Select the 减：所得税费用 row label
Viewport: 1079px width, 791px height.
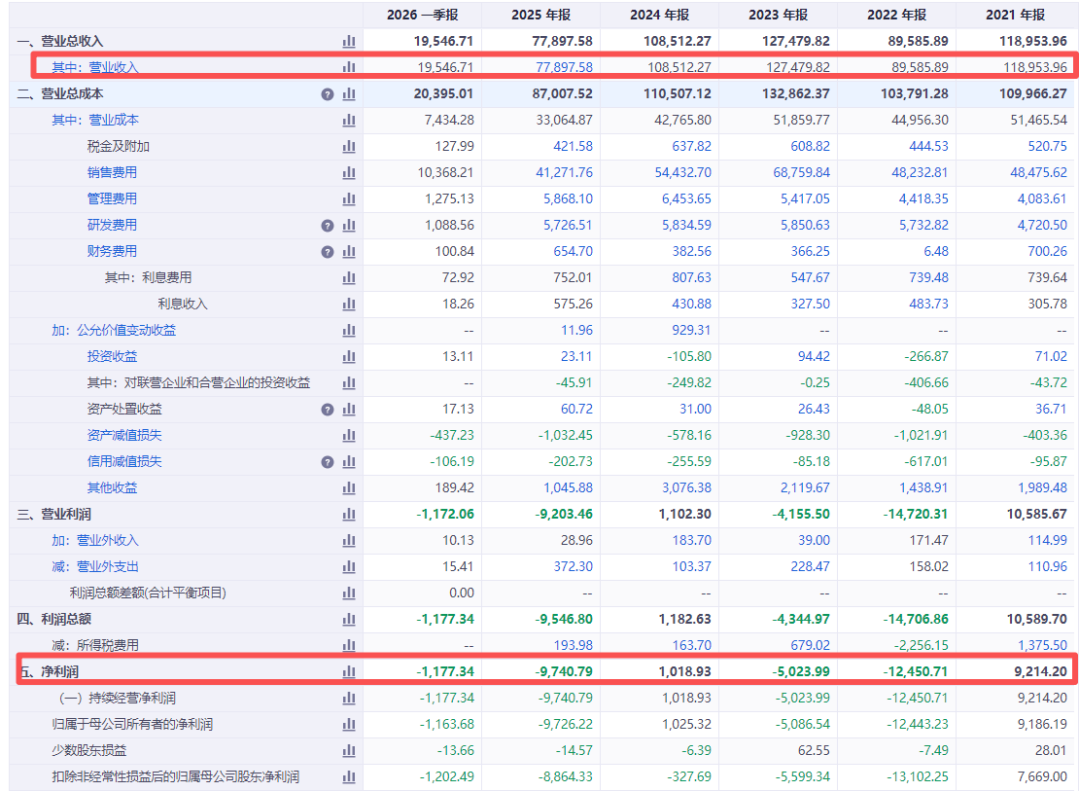click(x=95, y=646)
